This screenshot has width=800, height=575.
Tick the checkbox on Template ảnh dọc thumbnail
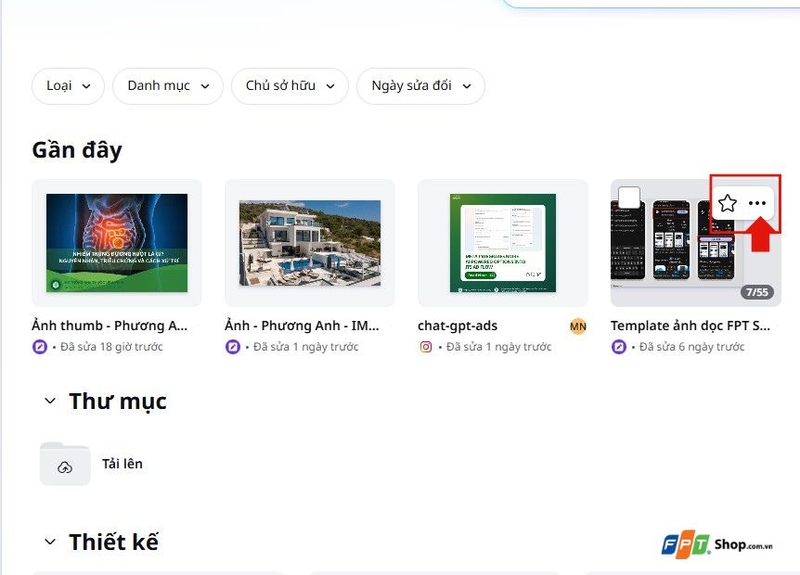[629, 197]
